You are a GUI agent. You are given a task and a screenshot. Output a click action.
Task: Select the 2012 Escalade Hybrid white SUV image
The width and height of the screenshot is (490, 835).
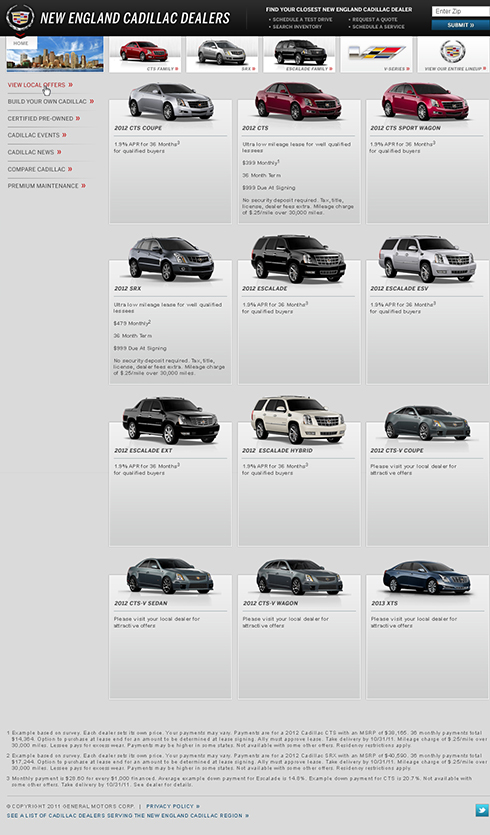(298, 420)
